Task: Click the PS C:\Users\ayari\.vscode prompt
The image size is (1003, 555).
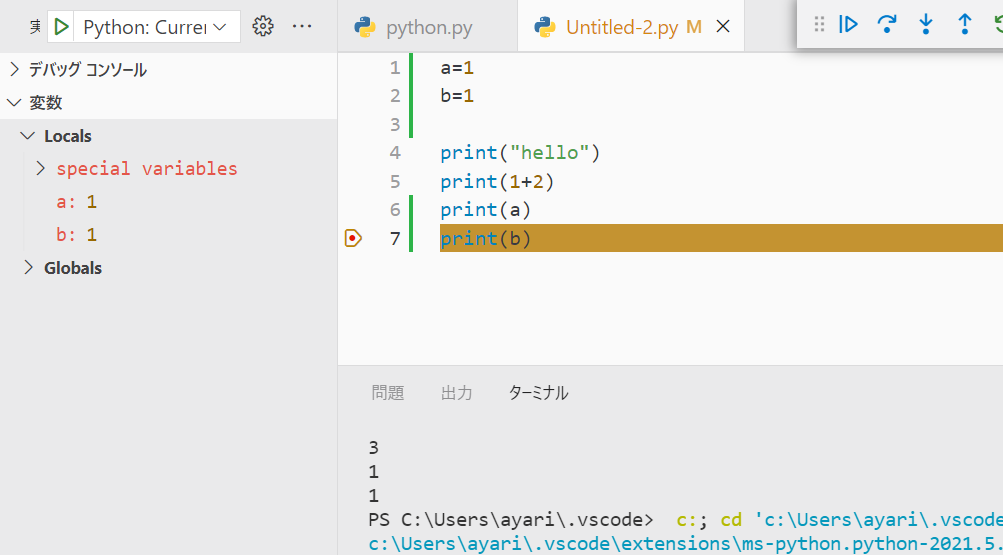Action: pyautogui.click(x=510, y=519)
